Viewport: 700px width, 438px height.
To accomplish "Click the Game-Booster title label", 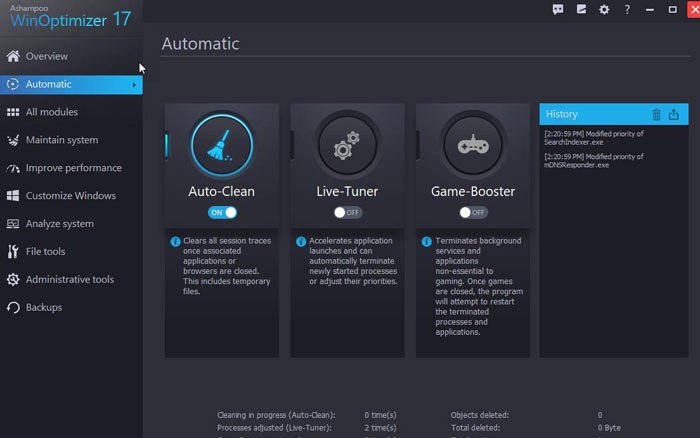I will 473,192.
